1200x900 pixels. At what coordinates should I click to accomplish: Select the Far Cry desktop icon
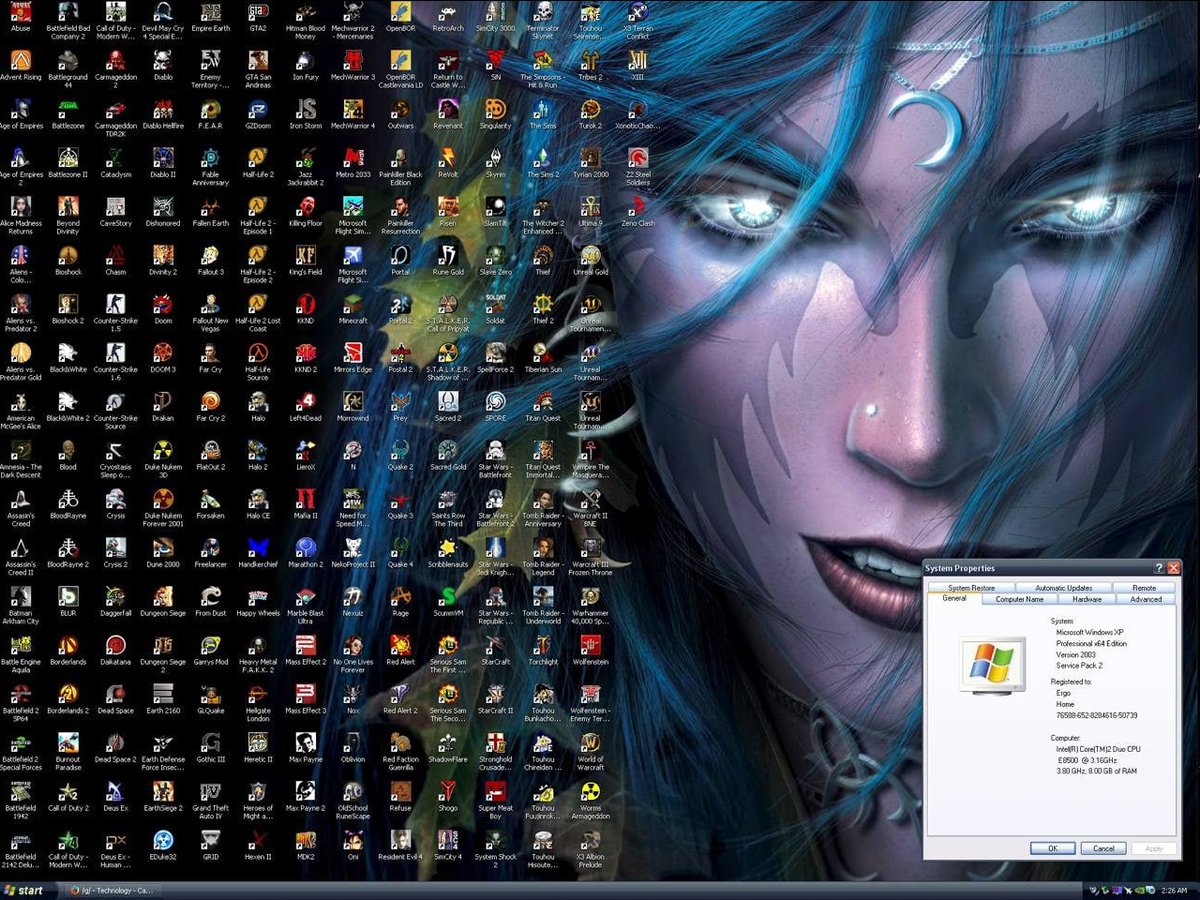click(210, 358)
